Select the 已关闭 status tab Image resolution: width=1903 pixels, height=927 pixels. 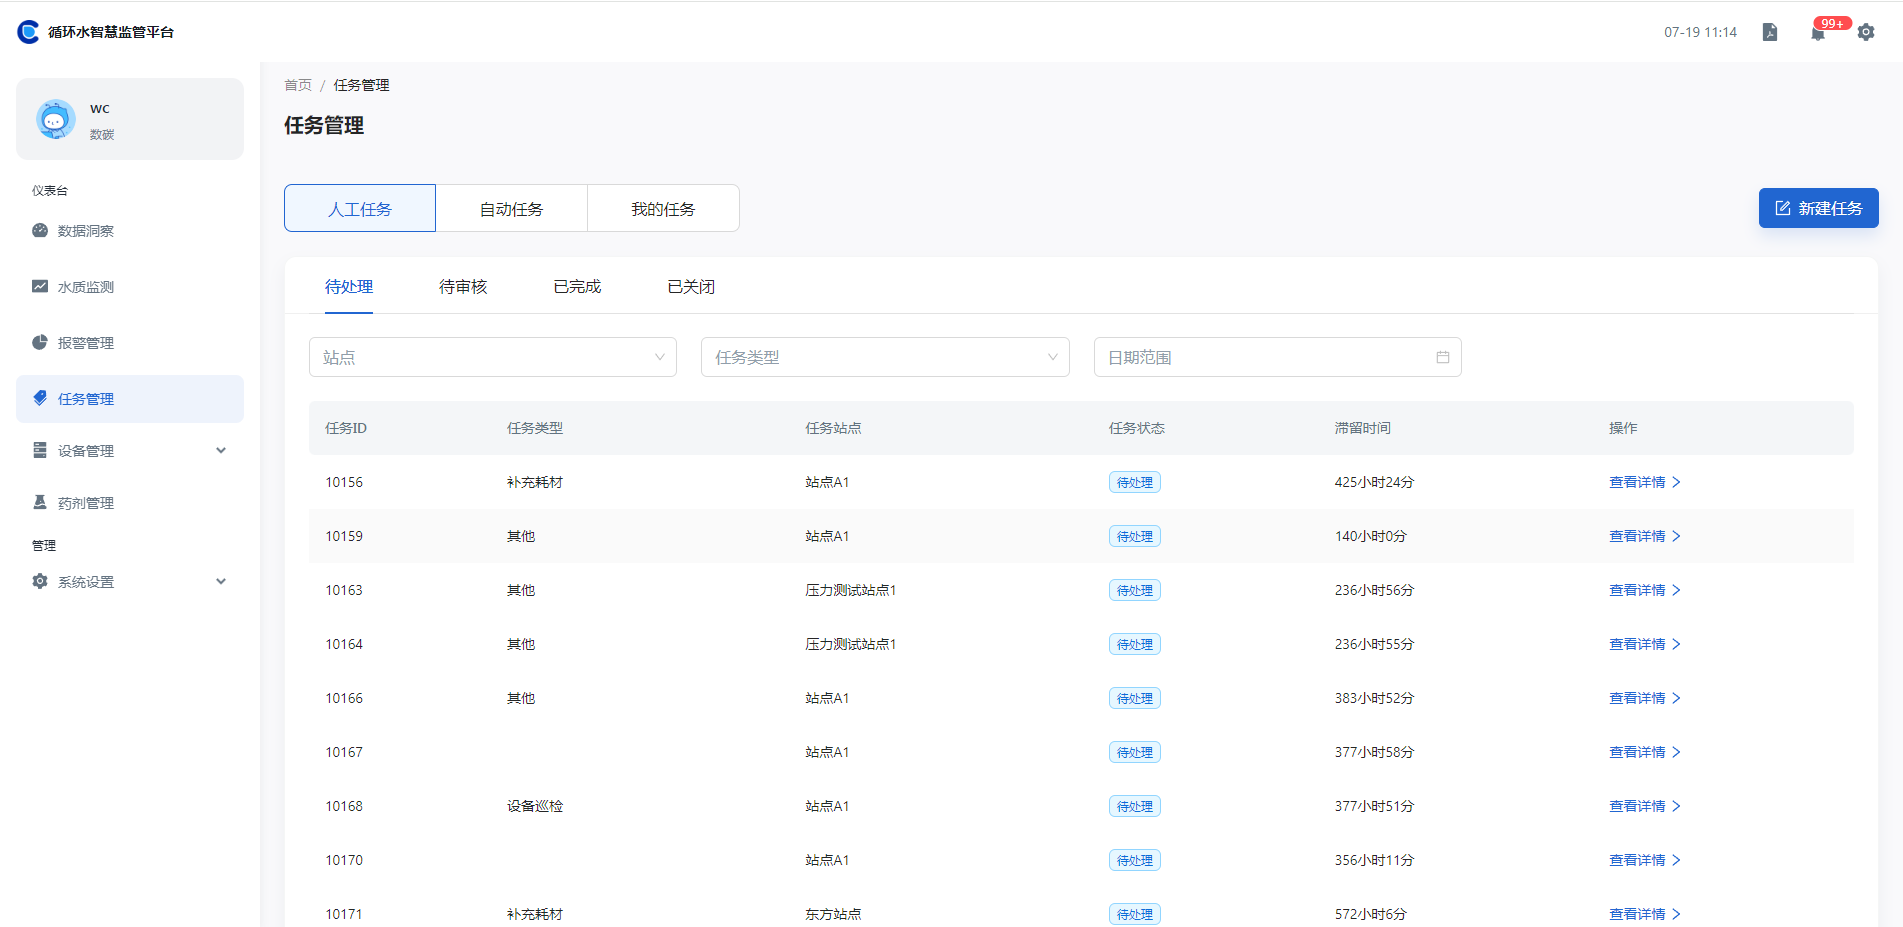pos(691,287)
